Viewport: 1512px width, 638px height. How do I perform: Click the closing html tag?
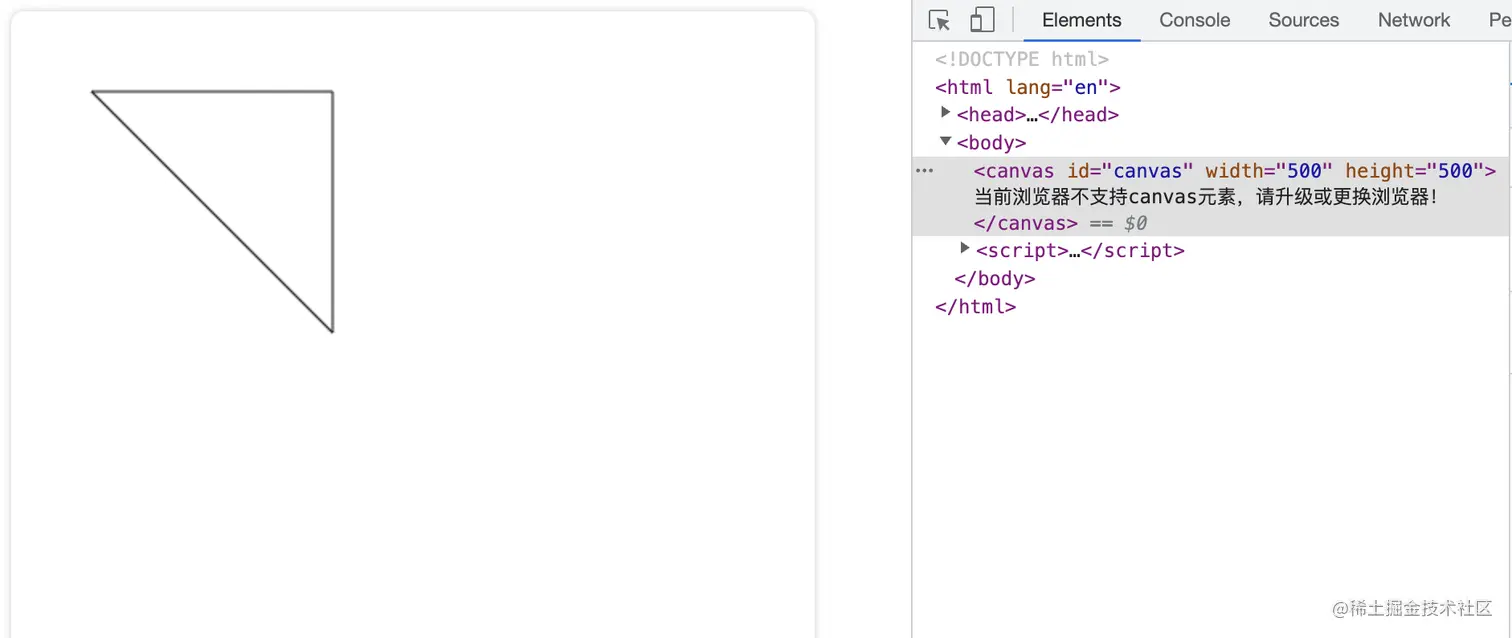tap(975, 306)
